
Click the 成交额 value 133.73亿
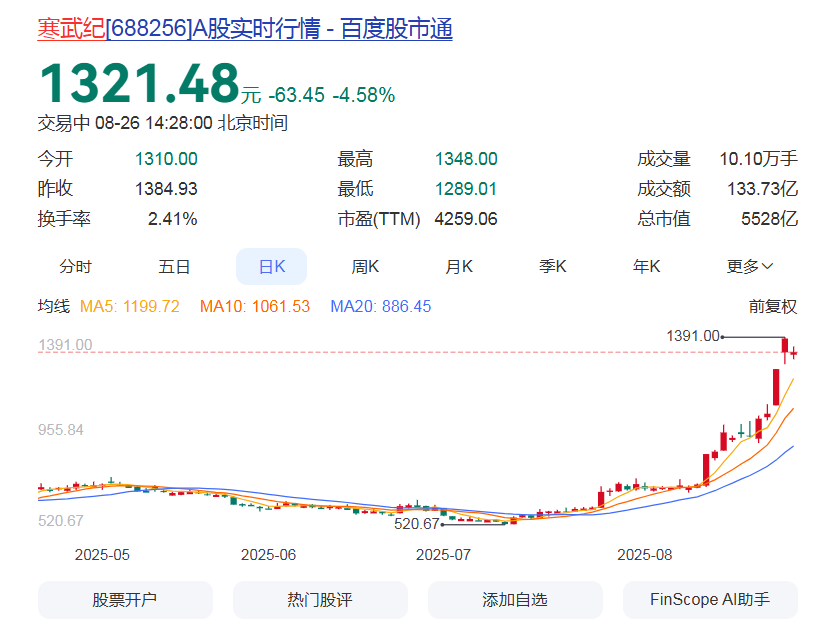coord(762,189)
